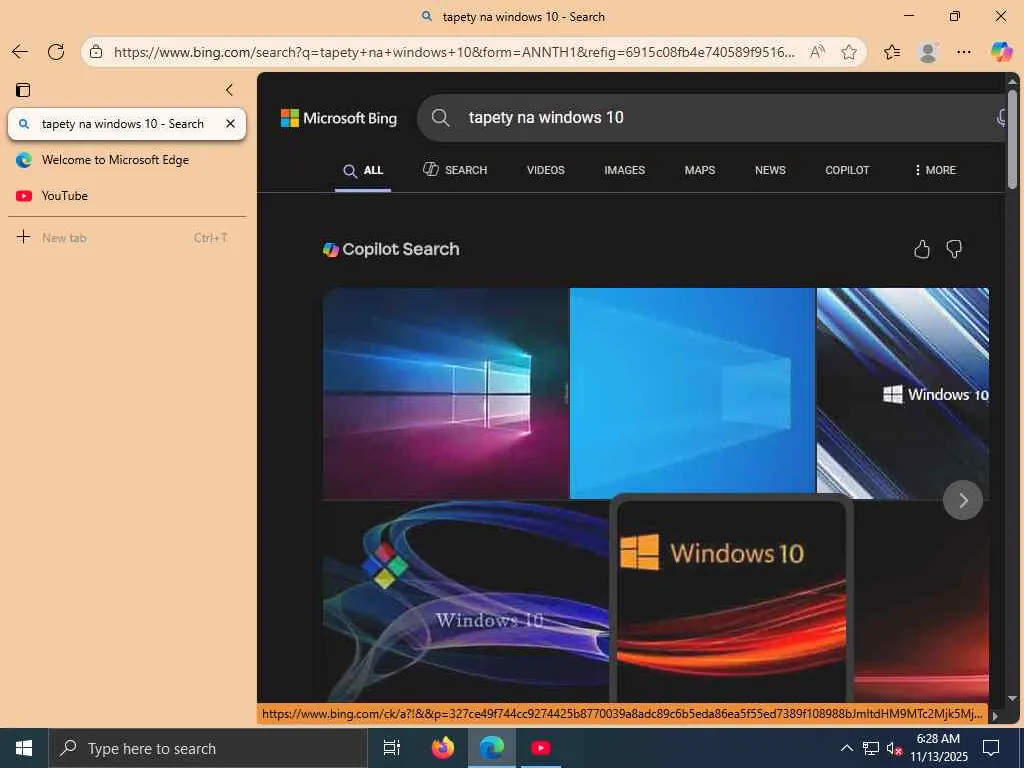Show hidden system tray icons
This screenshot has width=1024, height=768.
coord(846,748)
